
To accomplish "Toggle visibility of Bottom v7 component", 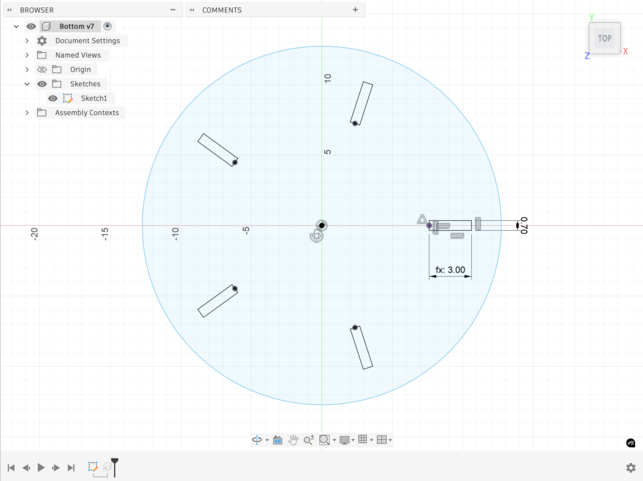I will click(x=31, y=26).
